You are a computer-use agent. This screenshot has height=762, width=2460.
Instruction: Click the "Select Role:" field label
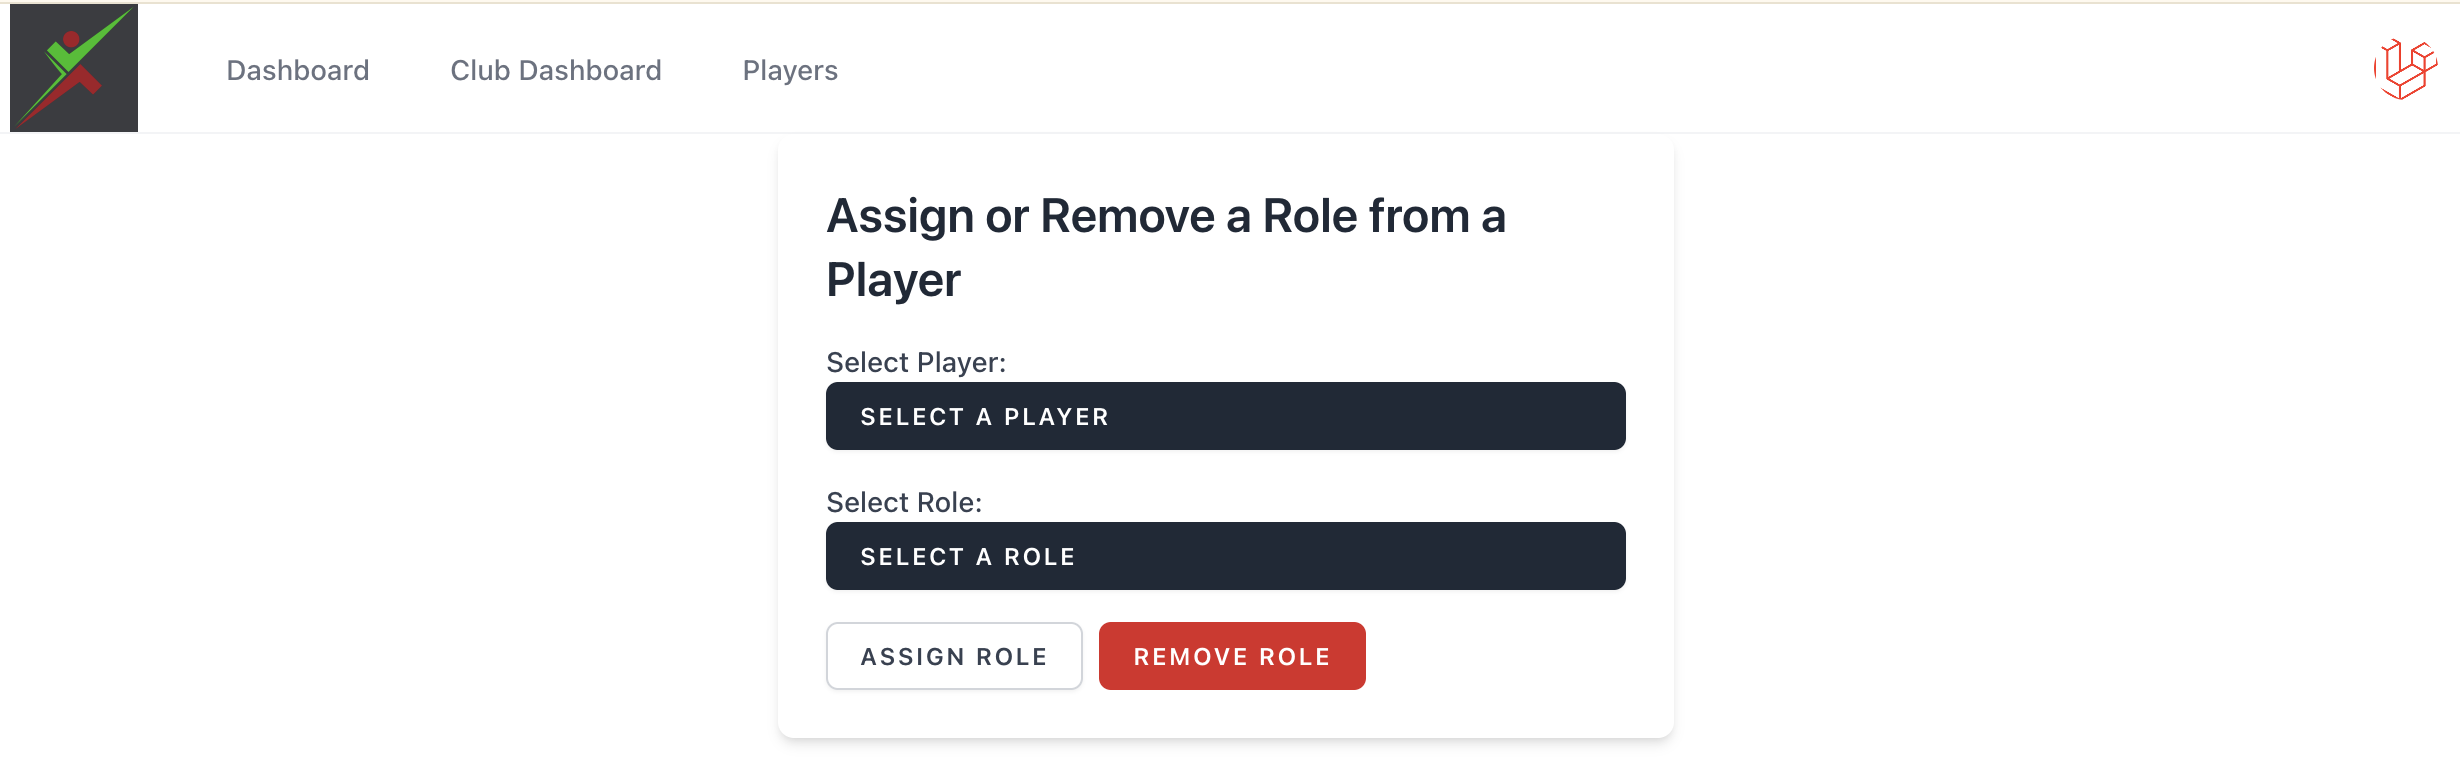click(903, 502)
